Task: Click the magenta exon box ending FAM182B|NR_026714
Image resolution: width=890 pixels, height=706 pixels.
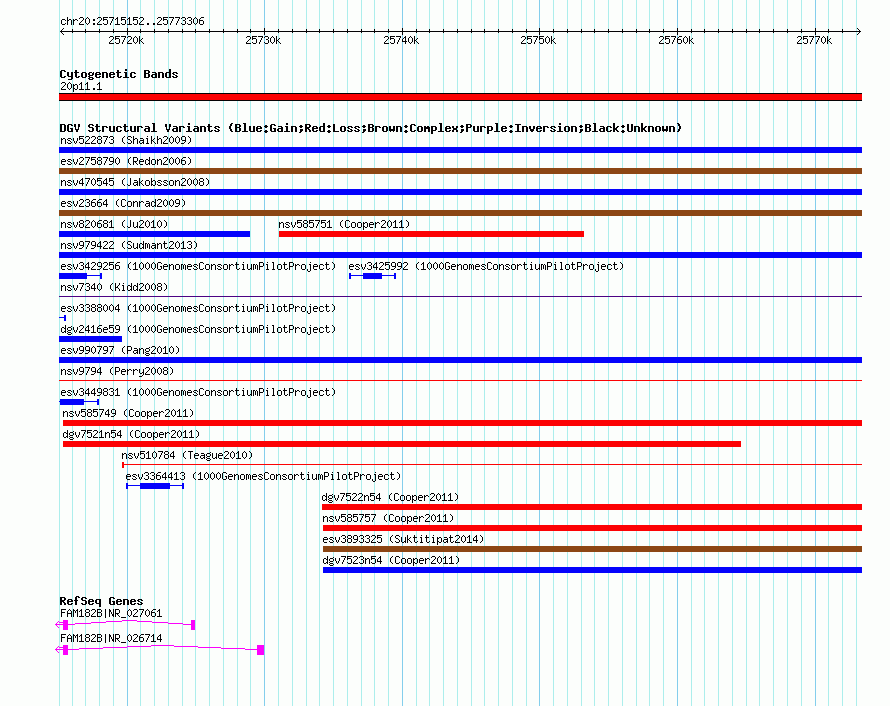Action: (x=261, y=650)
